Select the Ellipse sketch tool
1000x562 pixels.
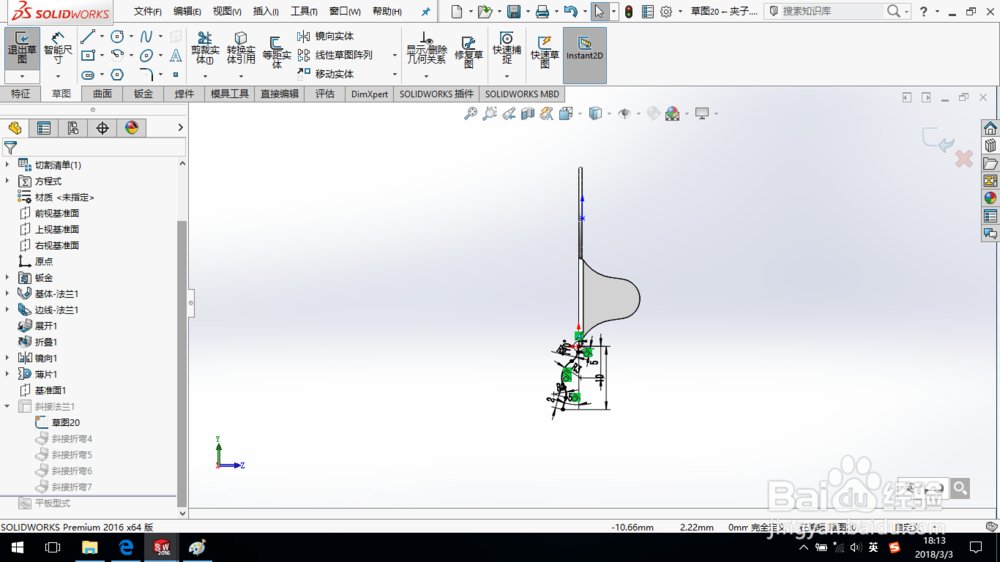click(x=146, y=55)
